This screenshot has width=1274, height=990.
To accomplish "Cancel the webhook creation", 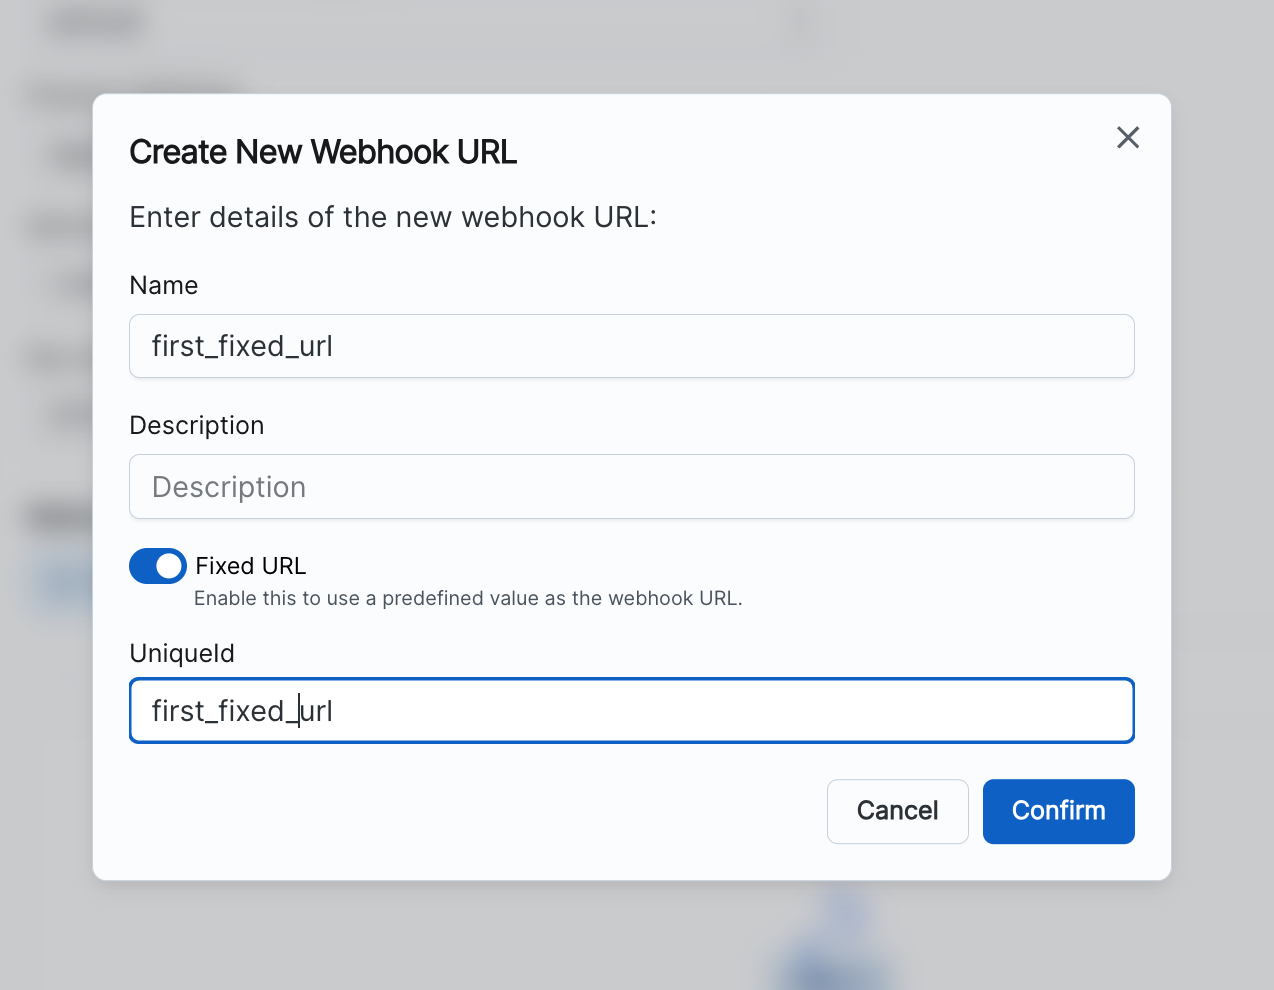I will click(x=897, y=811).
